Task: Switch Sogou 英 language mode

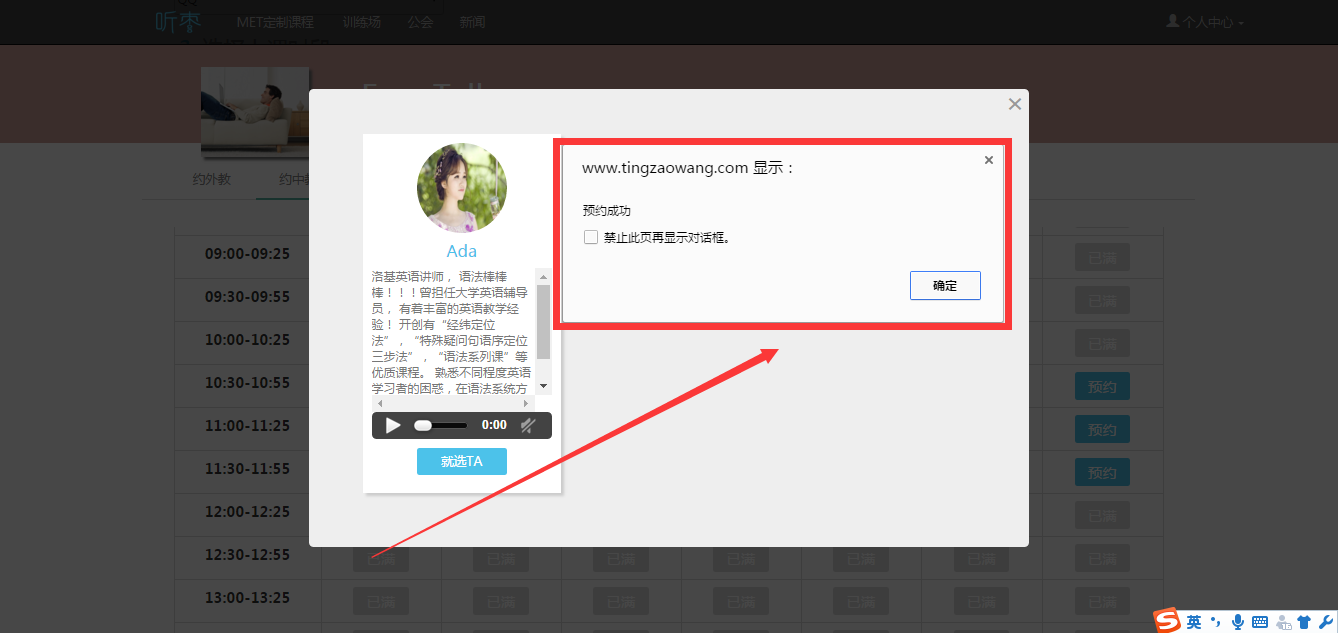Action: tap(1194, 622)
